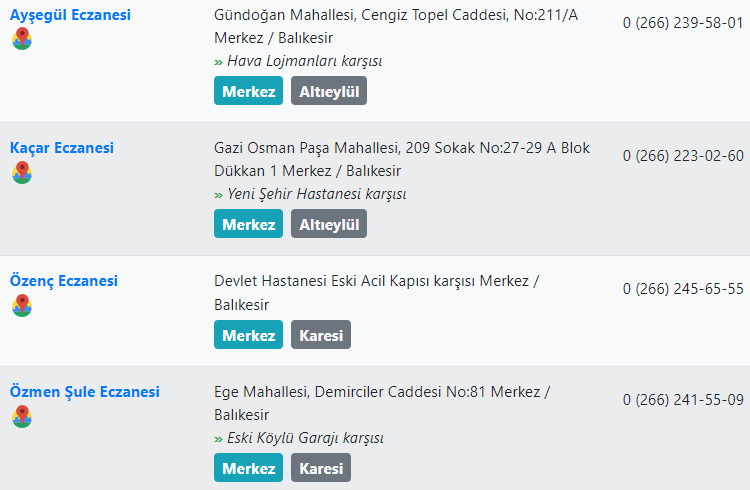Open map pin for Ayşegül Eczanesi
750x490 pixels.
click(22, 39)
